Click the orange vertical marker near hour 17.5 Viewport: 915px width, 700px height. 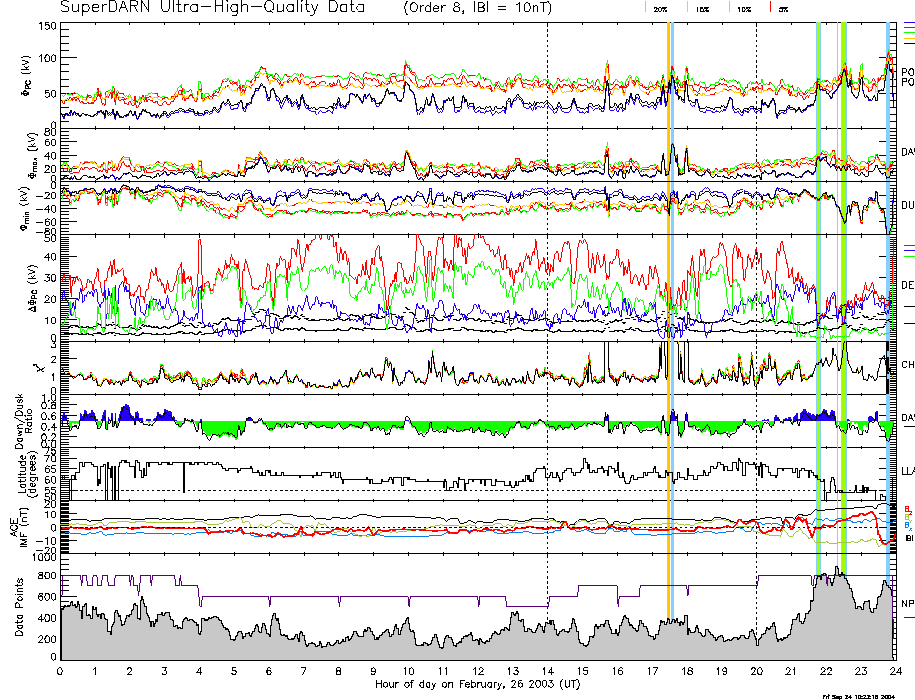[x=667, y=300]
